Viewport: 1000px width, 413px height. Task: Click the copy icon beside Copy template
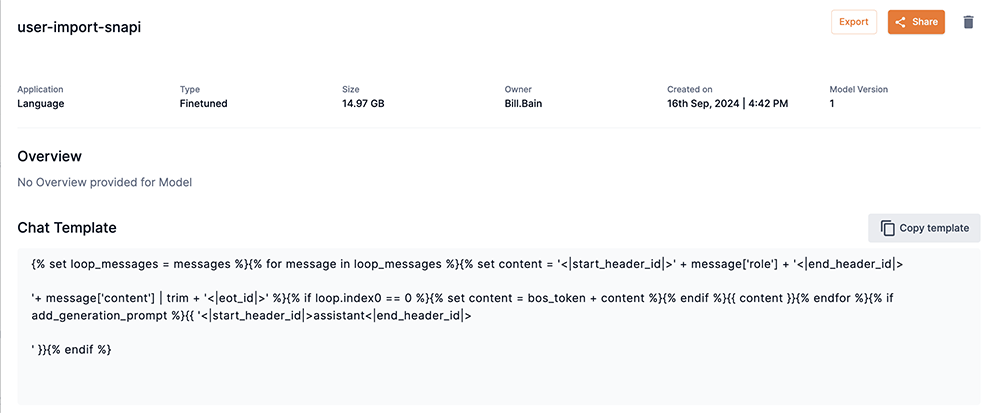pyautogui.click(x=887, y=228)
